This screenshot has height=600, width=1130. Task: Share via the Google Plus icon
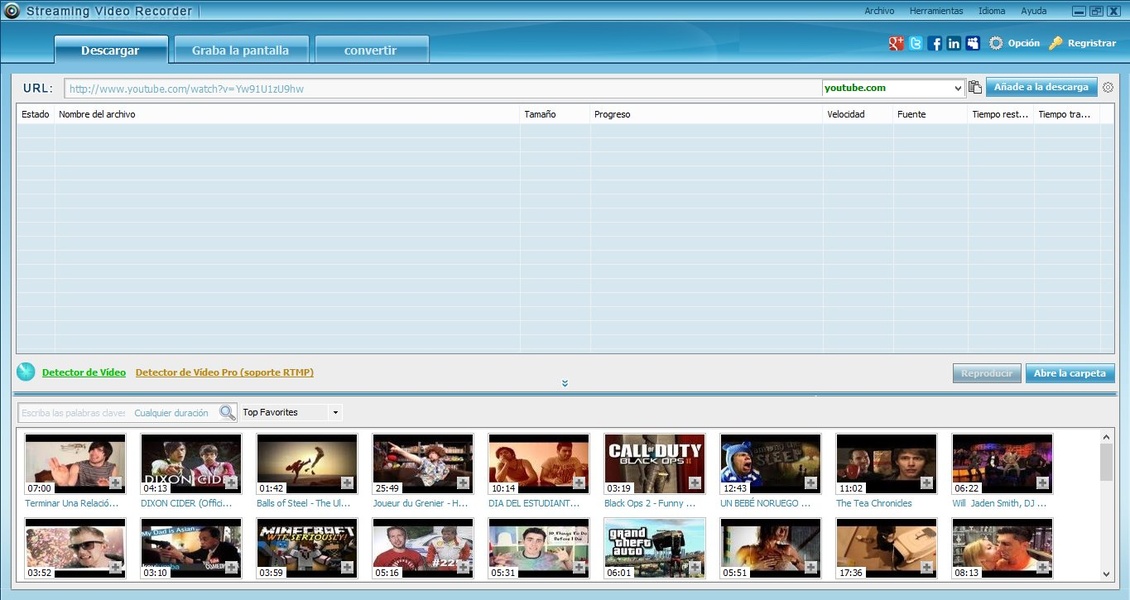pos(897,43)
